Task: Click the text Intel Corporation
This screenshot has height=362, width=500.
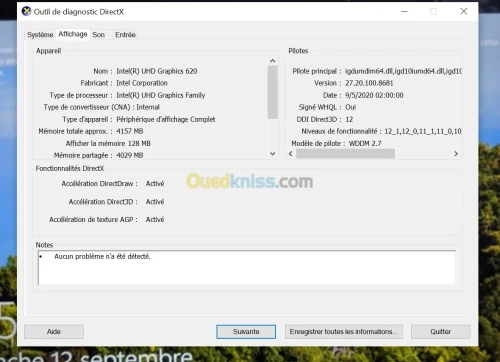Action: click(x=142, y=83)
